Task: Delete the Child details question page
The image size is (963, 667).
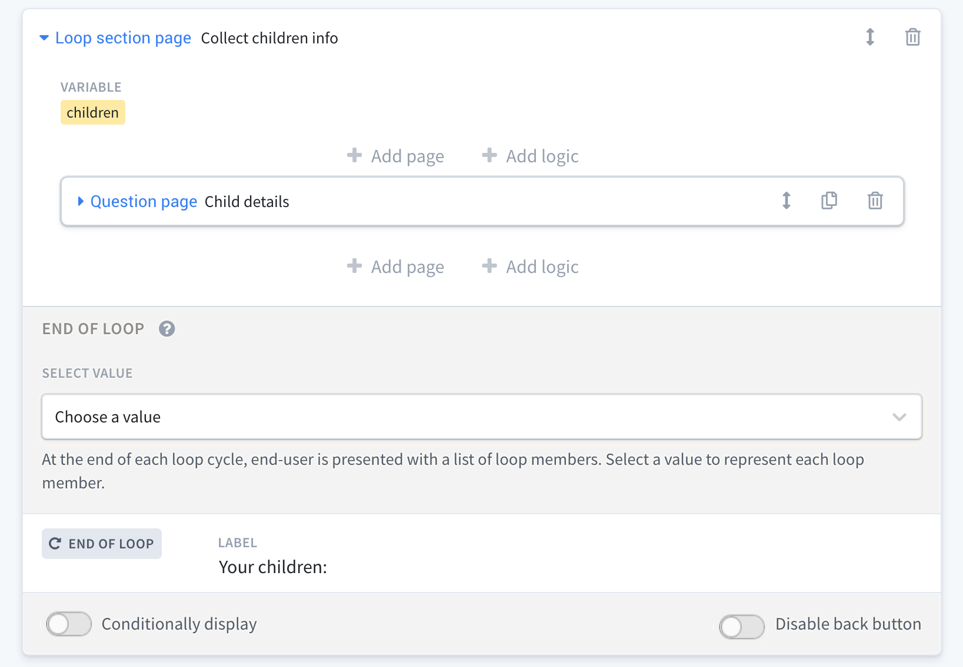Action: (x=875, y=201)
